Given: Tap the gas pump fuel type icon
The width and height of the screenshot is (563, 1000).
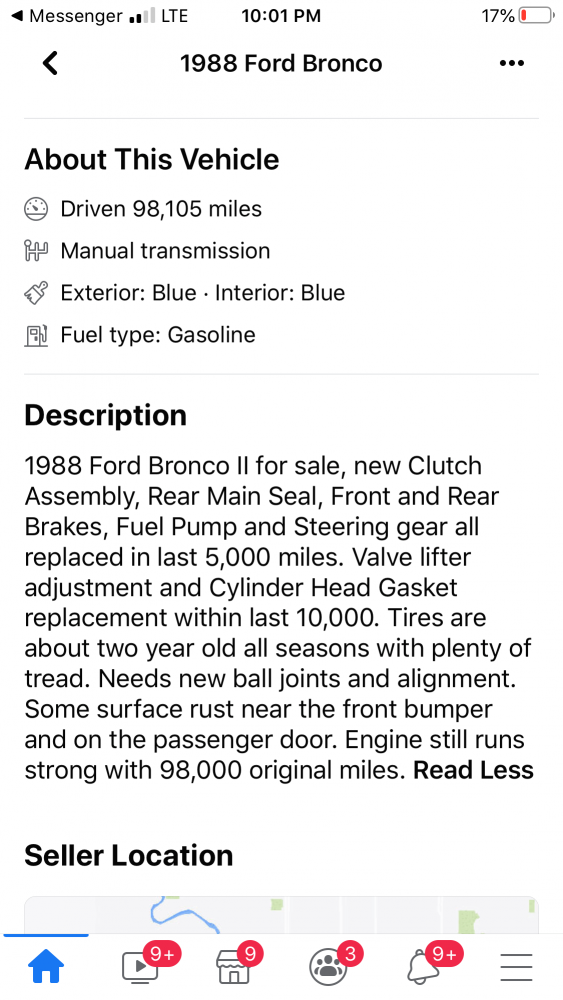Looking at the screenshot, I should point(36,335).
